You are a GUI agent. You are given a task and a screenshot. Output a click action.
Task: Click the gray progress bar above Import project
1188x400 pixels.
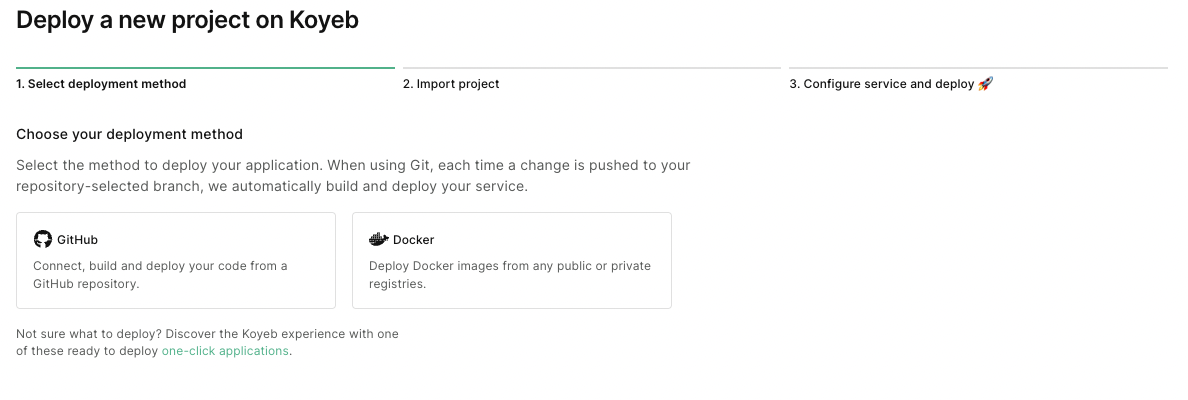point(591,68)
